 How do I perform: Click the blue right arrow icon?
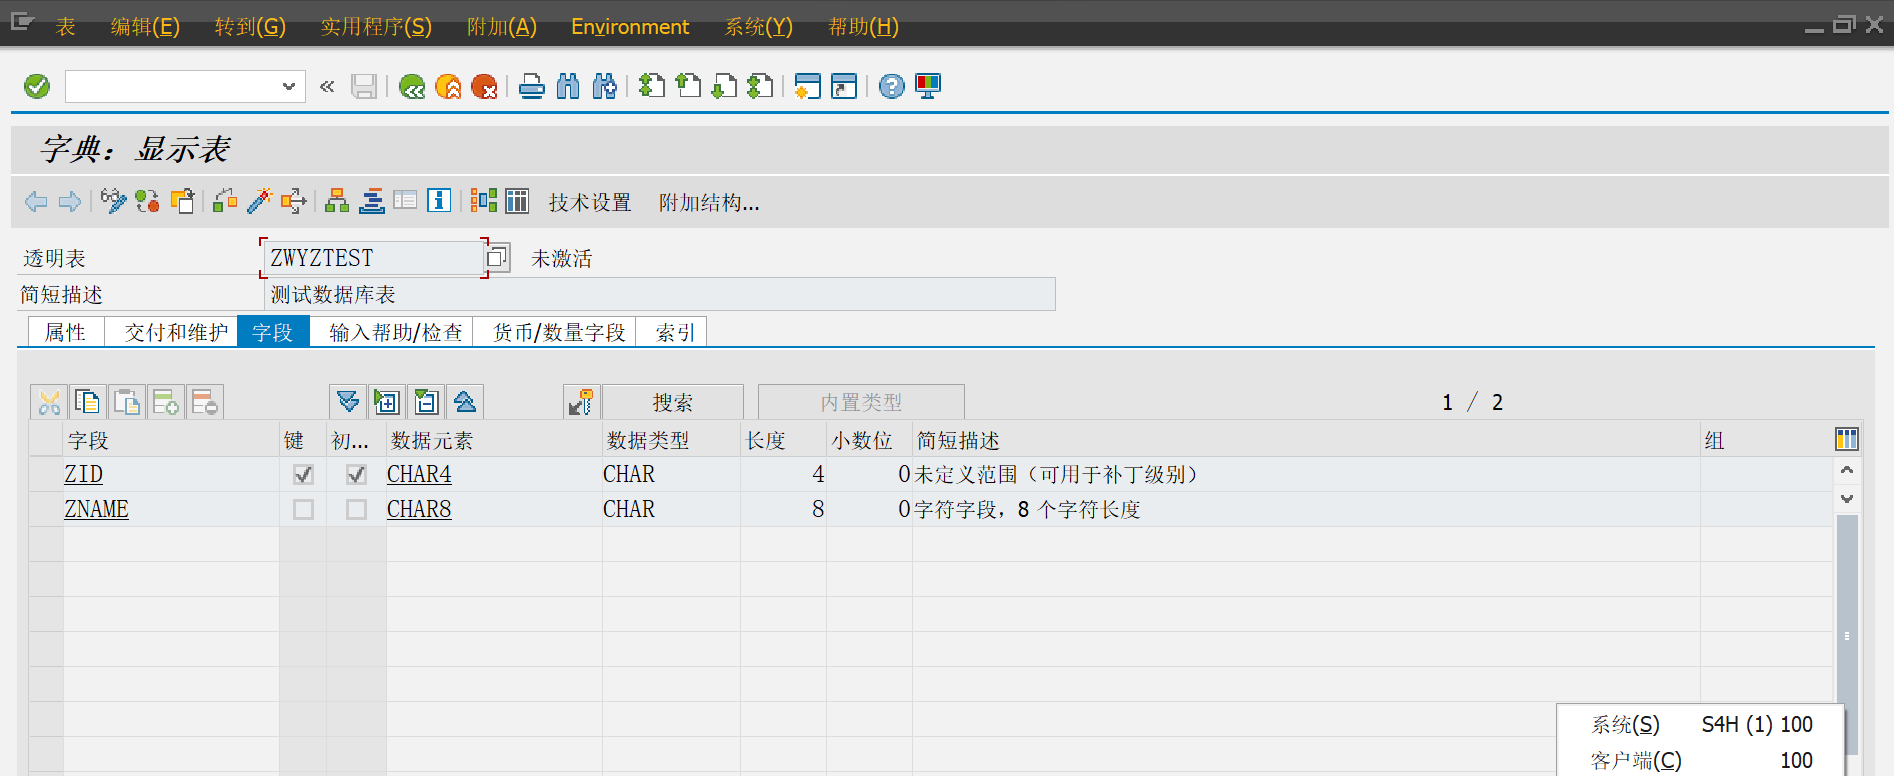[70, 202]
